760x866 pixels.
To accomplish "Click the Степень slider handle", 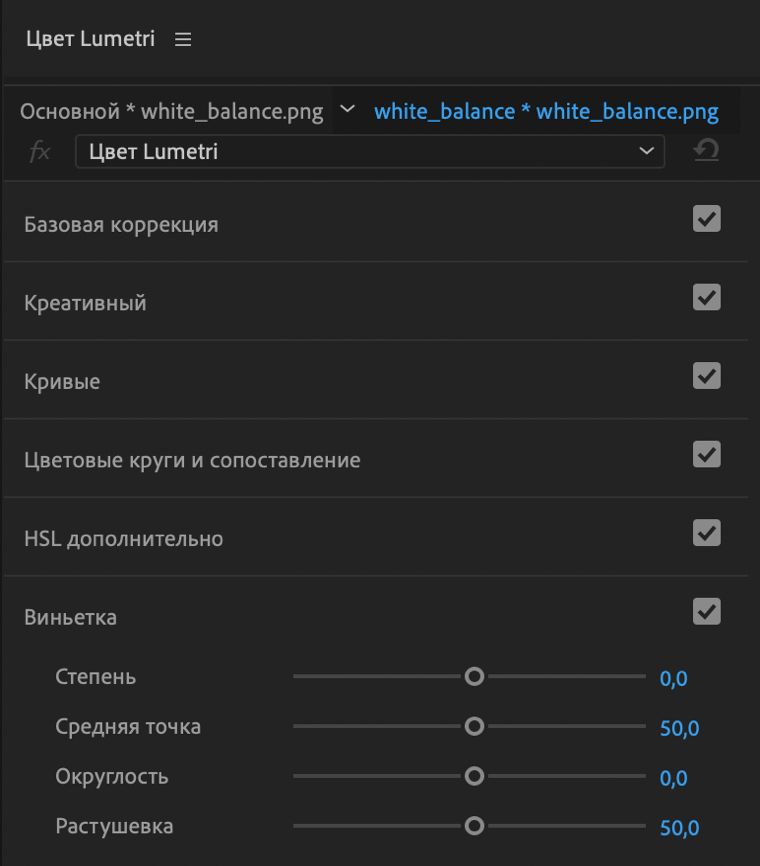I will tap(475, 677).
